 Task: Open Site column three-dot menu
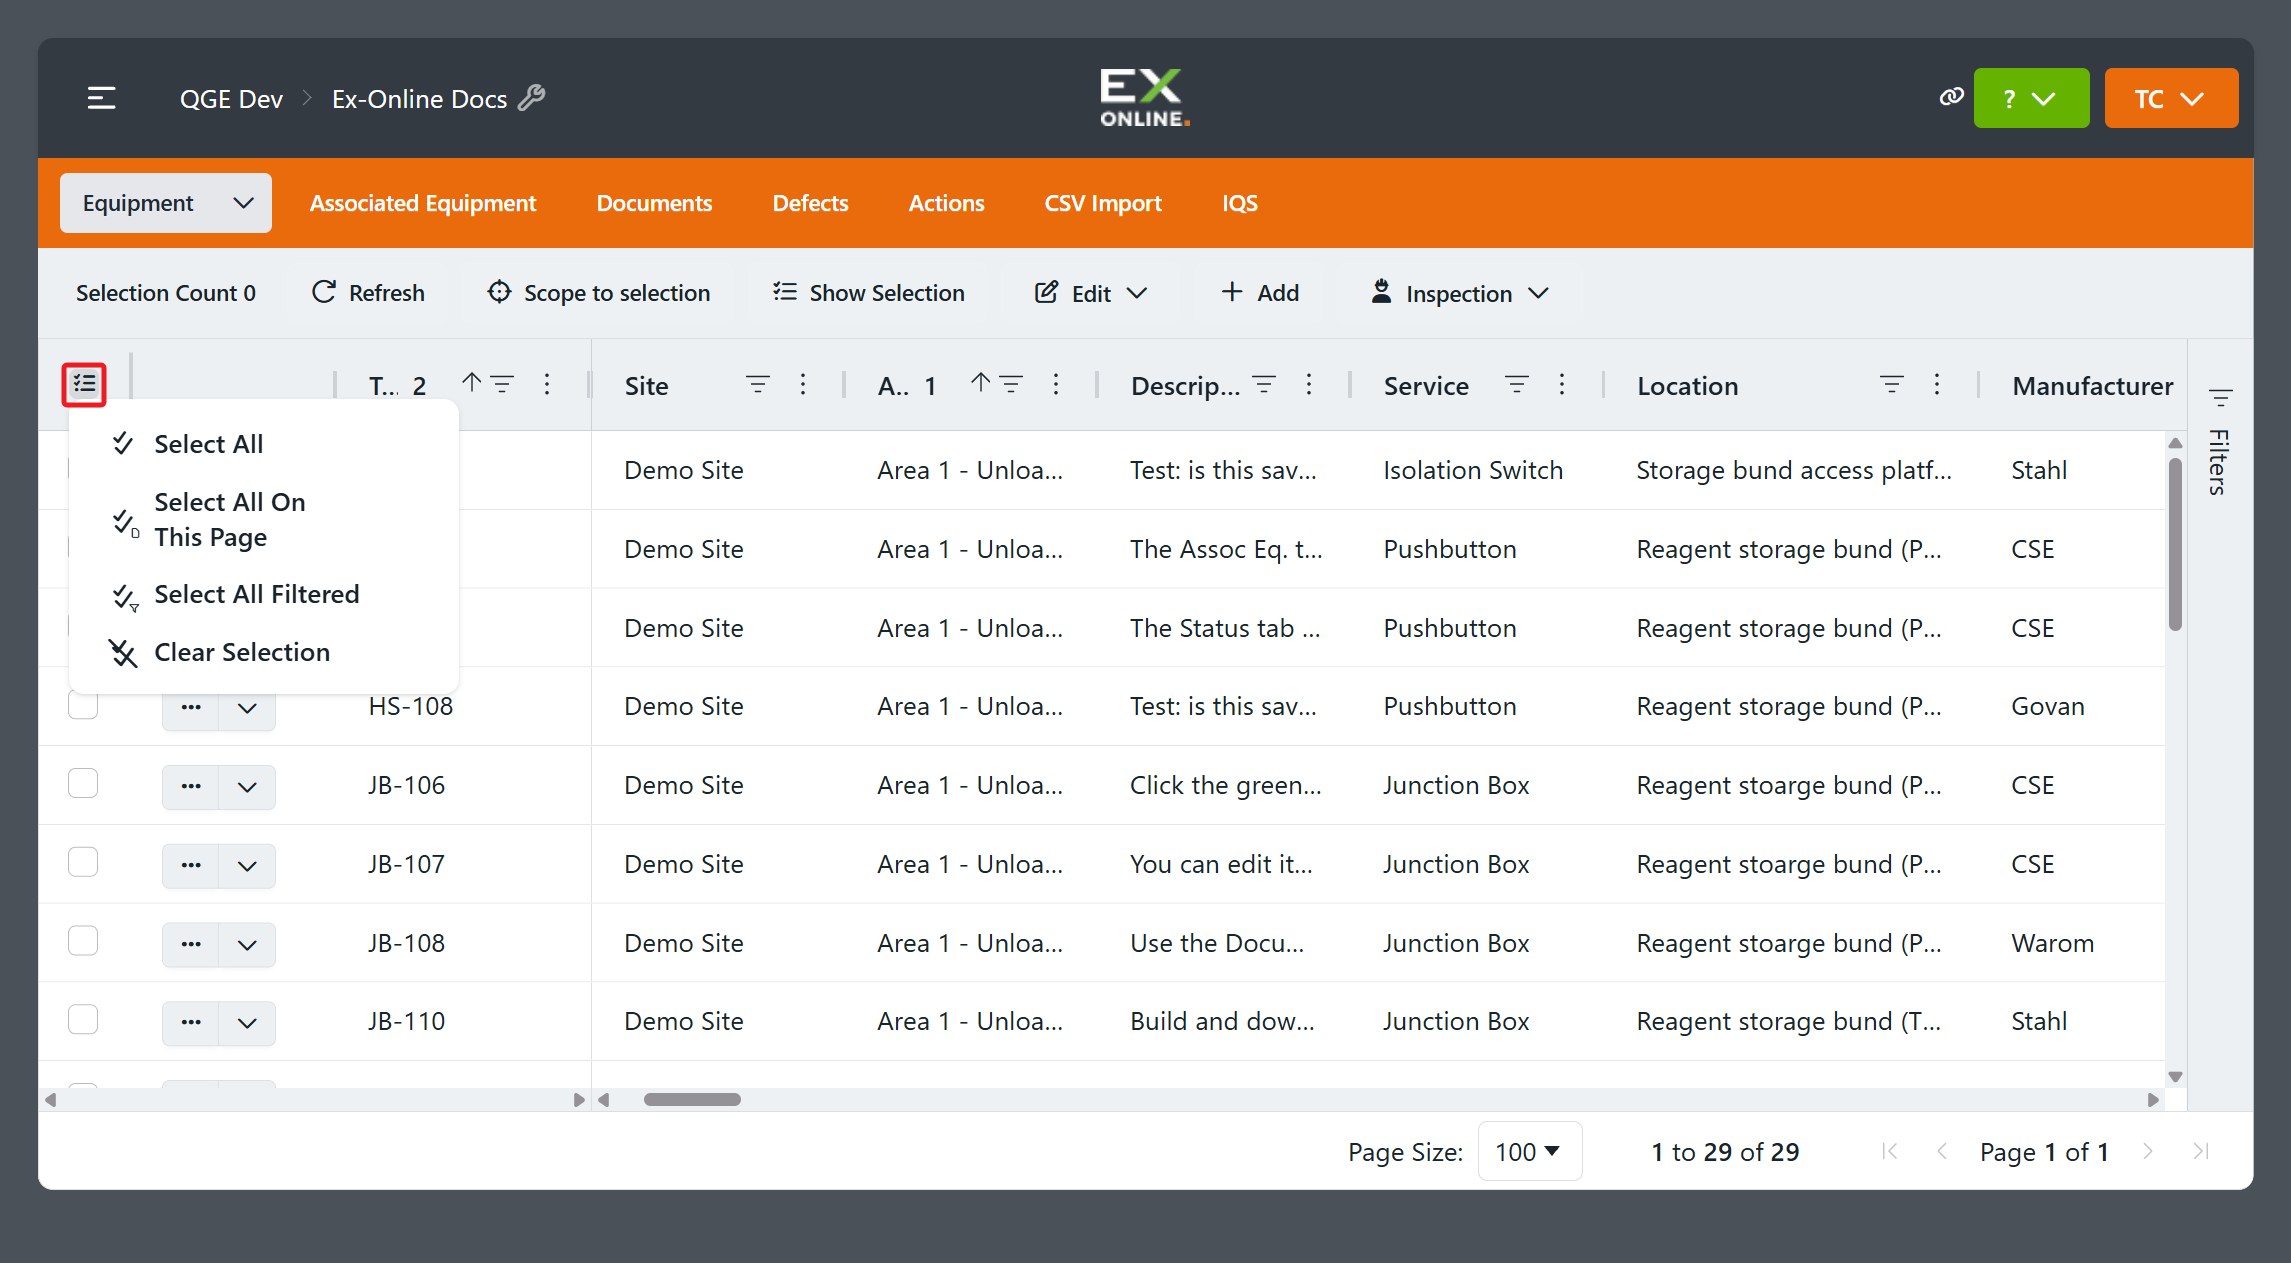803,385
